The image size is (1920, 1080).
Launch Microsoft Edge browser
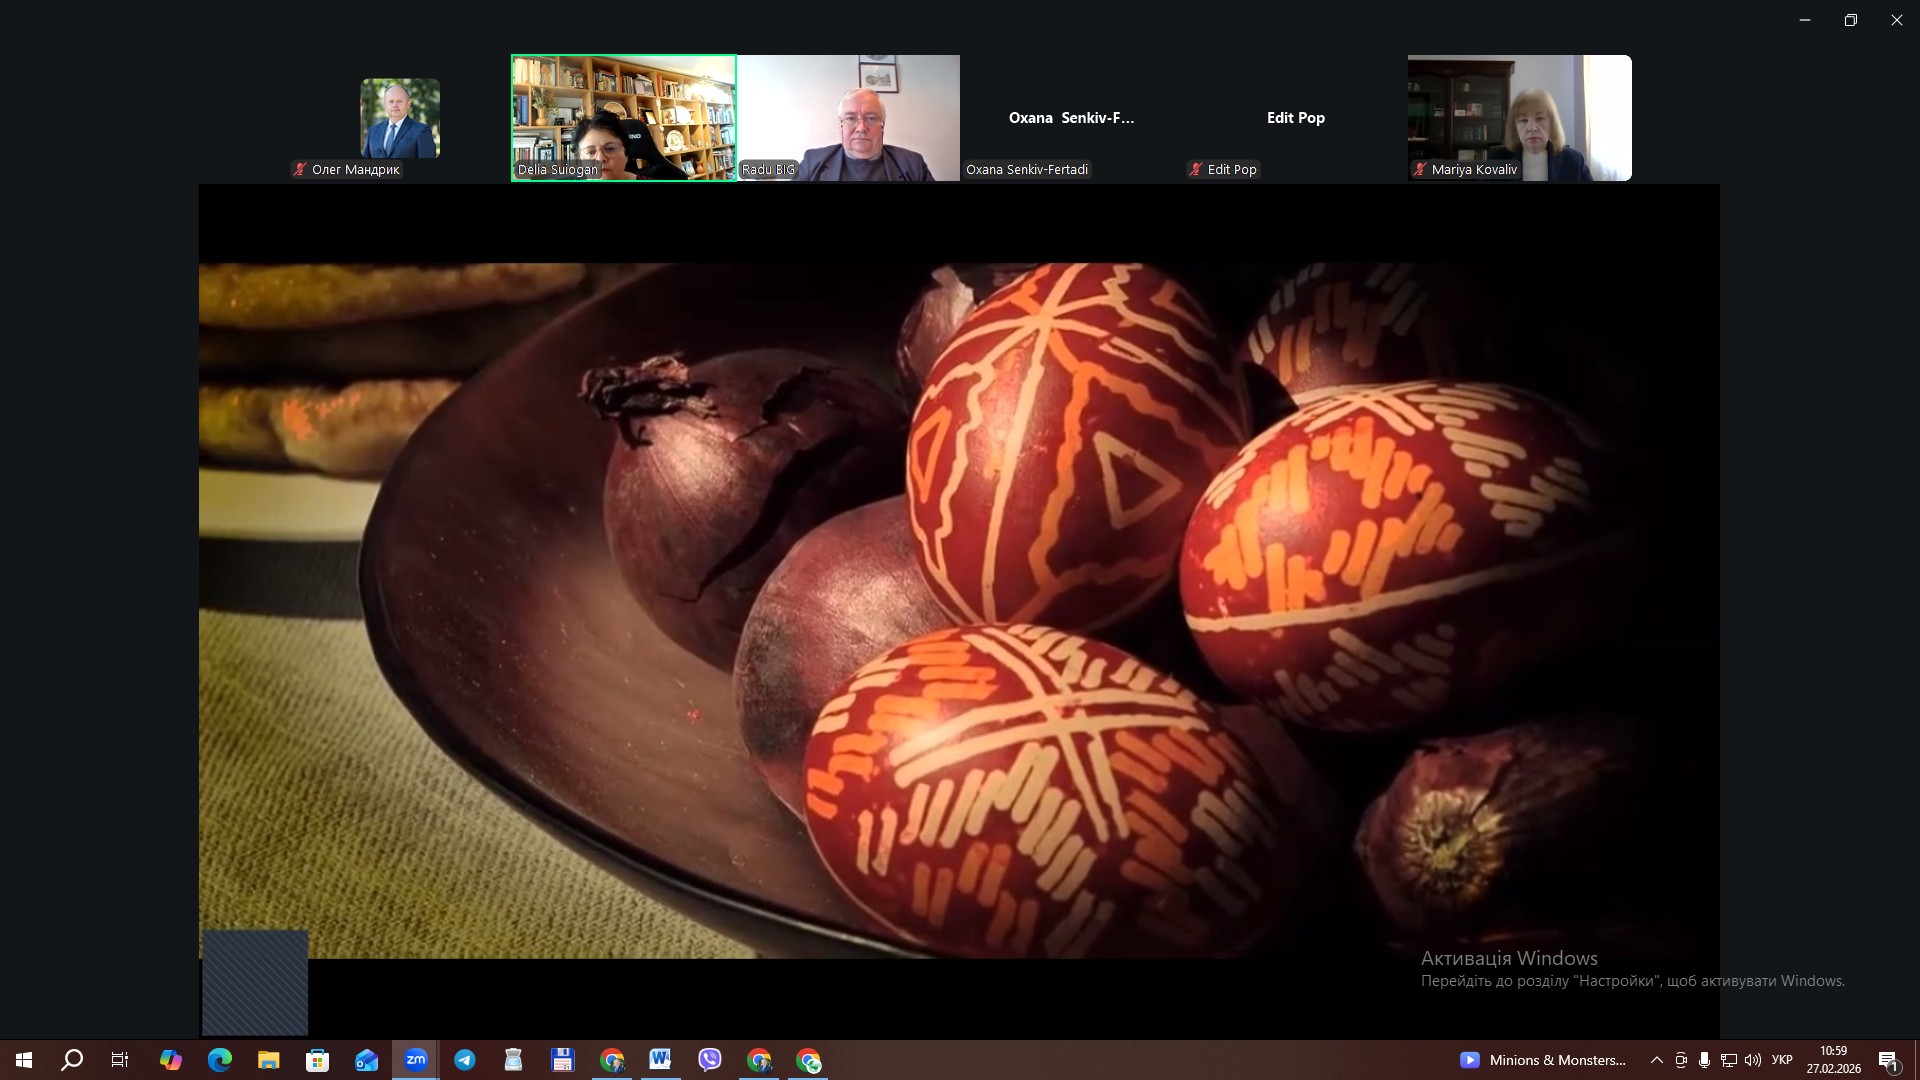[x=220, y=1060]
